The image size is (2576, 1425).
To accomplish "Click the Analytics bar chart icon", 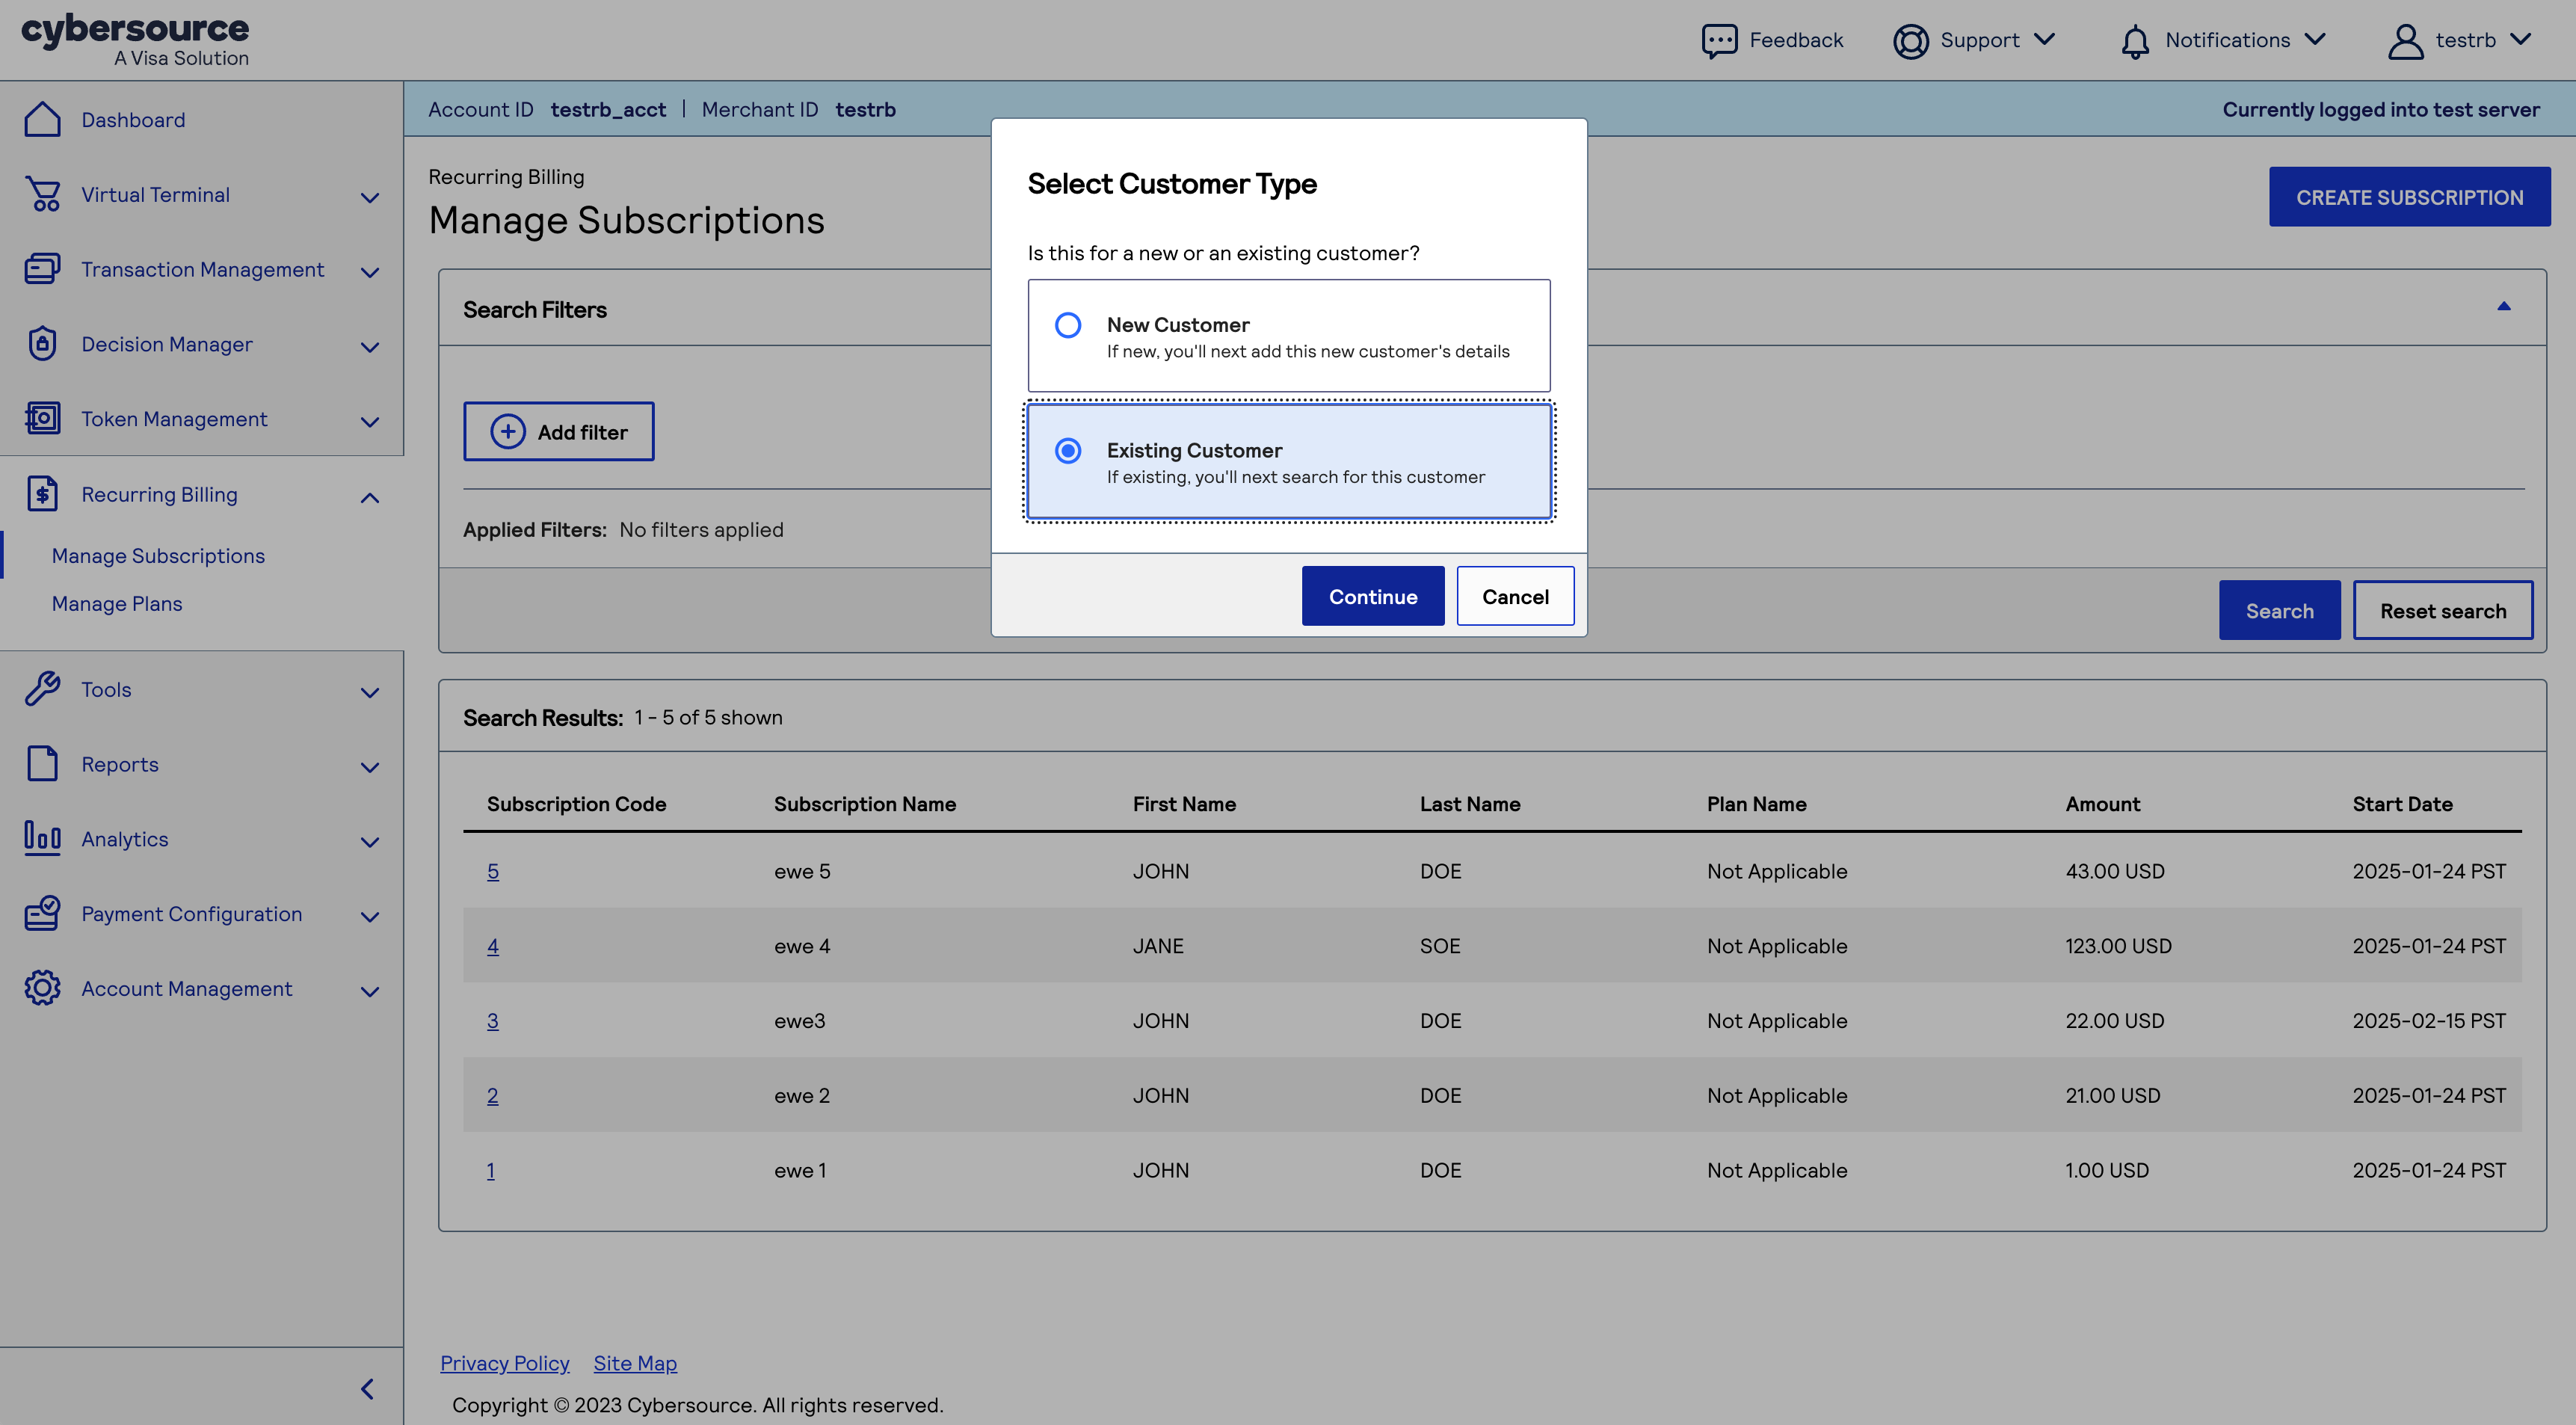I will pos(42,839).
